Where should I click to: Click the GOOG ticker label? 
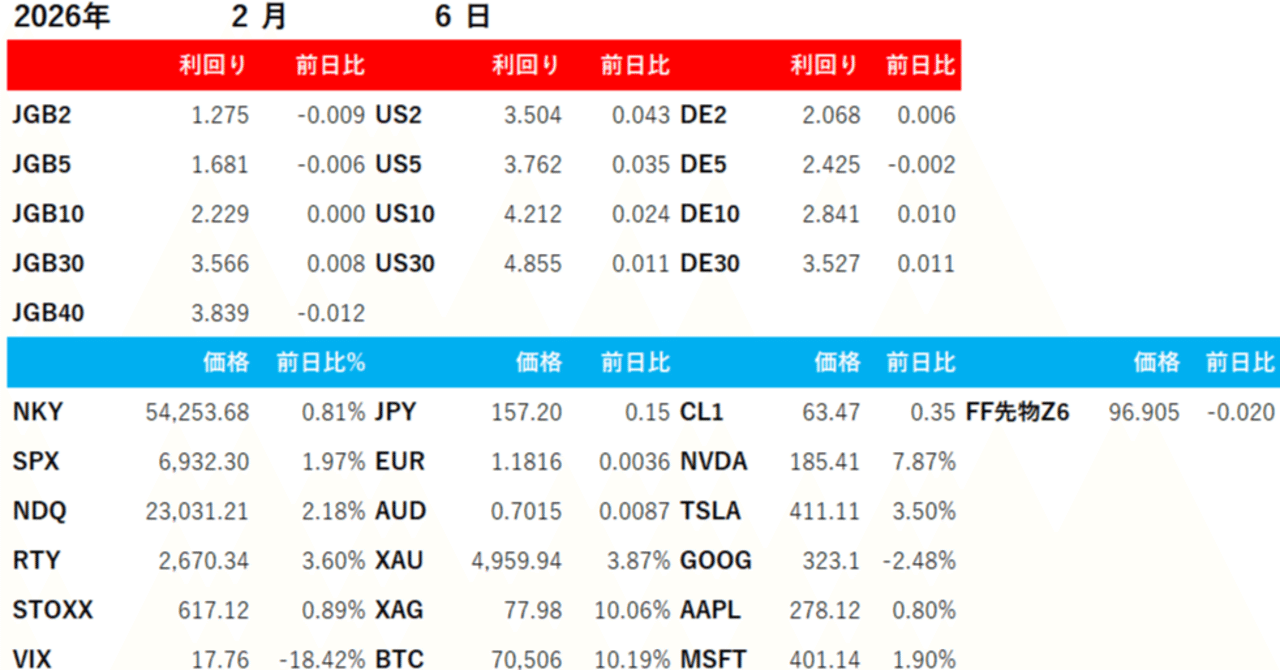715,561
